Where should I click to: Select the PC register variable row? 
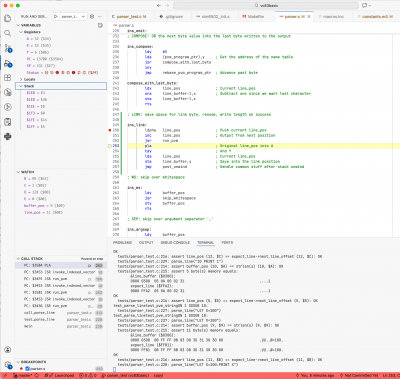point(61,59)
